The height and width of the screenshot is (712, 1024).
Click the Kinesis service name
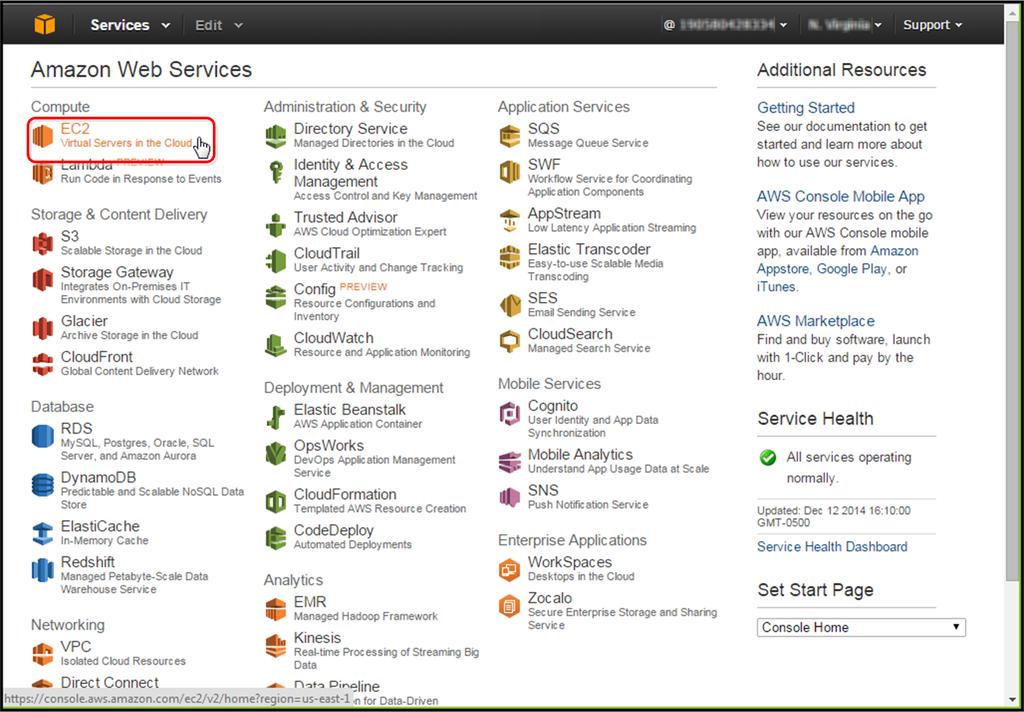click(x=317, y=638)
